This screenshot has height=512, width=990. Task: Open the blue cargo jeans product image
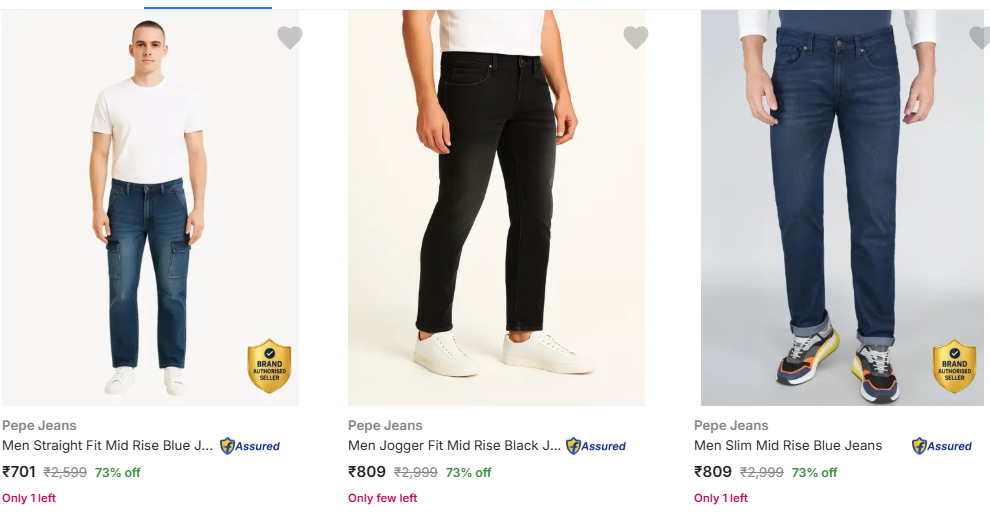coord(150,208)
